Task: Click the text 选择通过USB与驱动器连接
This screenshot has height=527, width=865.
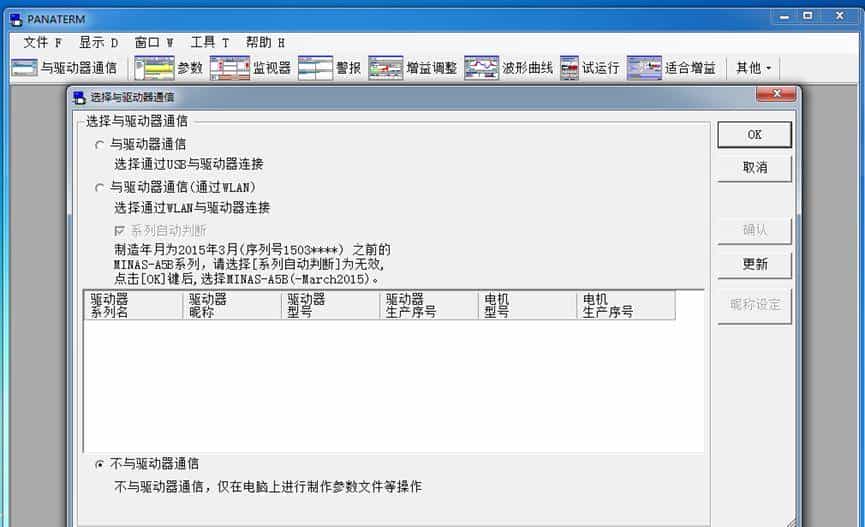Action: coord(189,164)
